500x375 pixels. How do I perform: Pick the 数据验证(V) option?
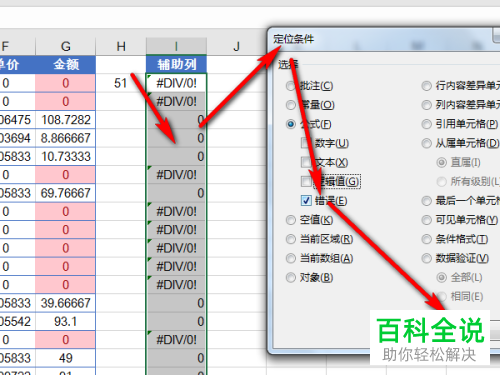(x=426, y=258)
